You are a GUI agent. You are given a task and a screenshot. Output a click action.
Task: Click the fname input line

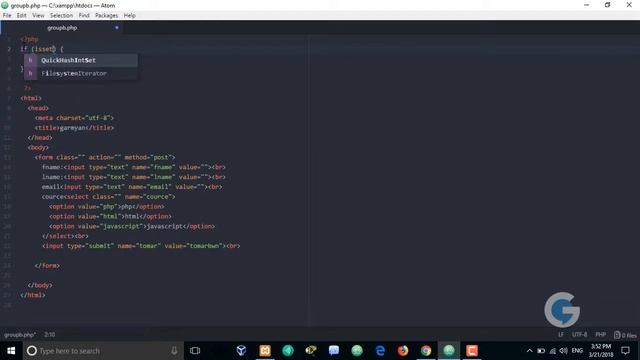pos(133,167)
